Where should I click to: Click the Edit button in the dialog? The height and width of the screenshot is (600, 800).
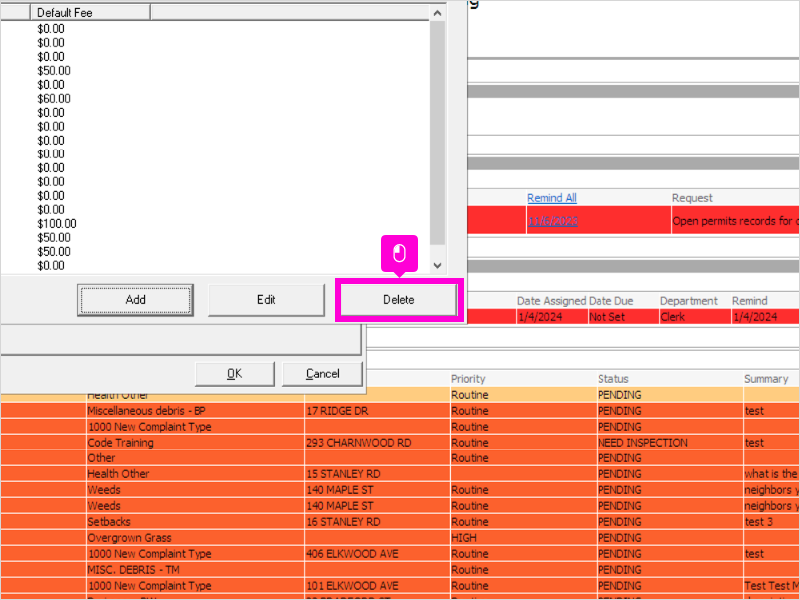pos(266,300)
